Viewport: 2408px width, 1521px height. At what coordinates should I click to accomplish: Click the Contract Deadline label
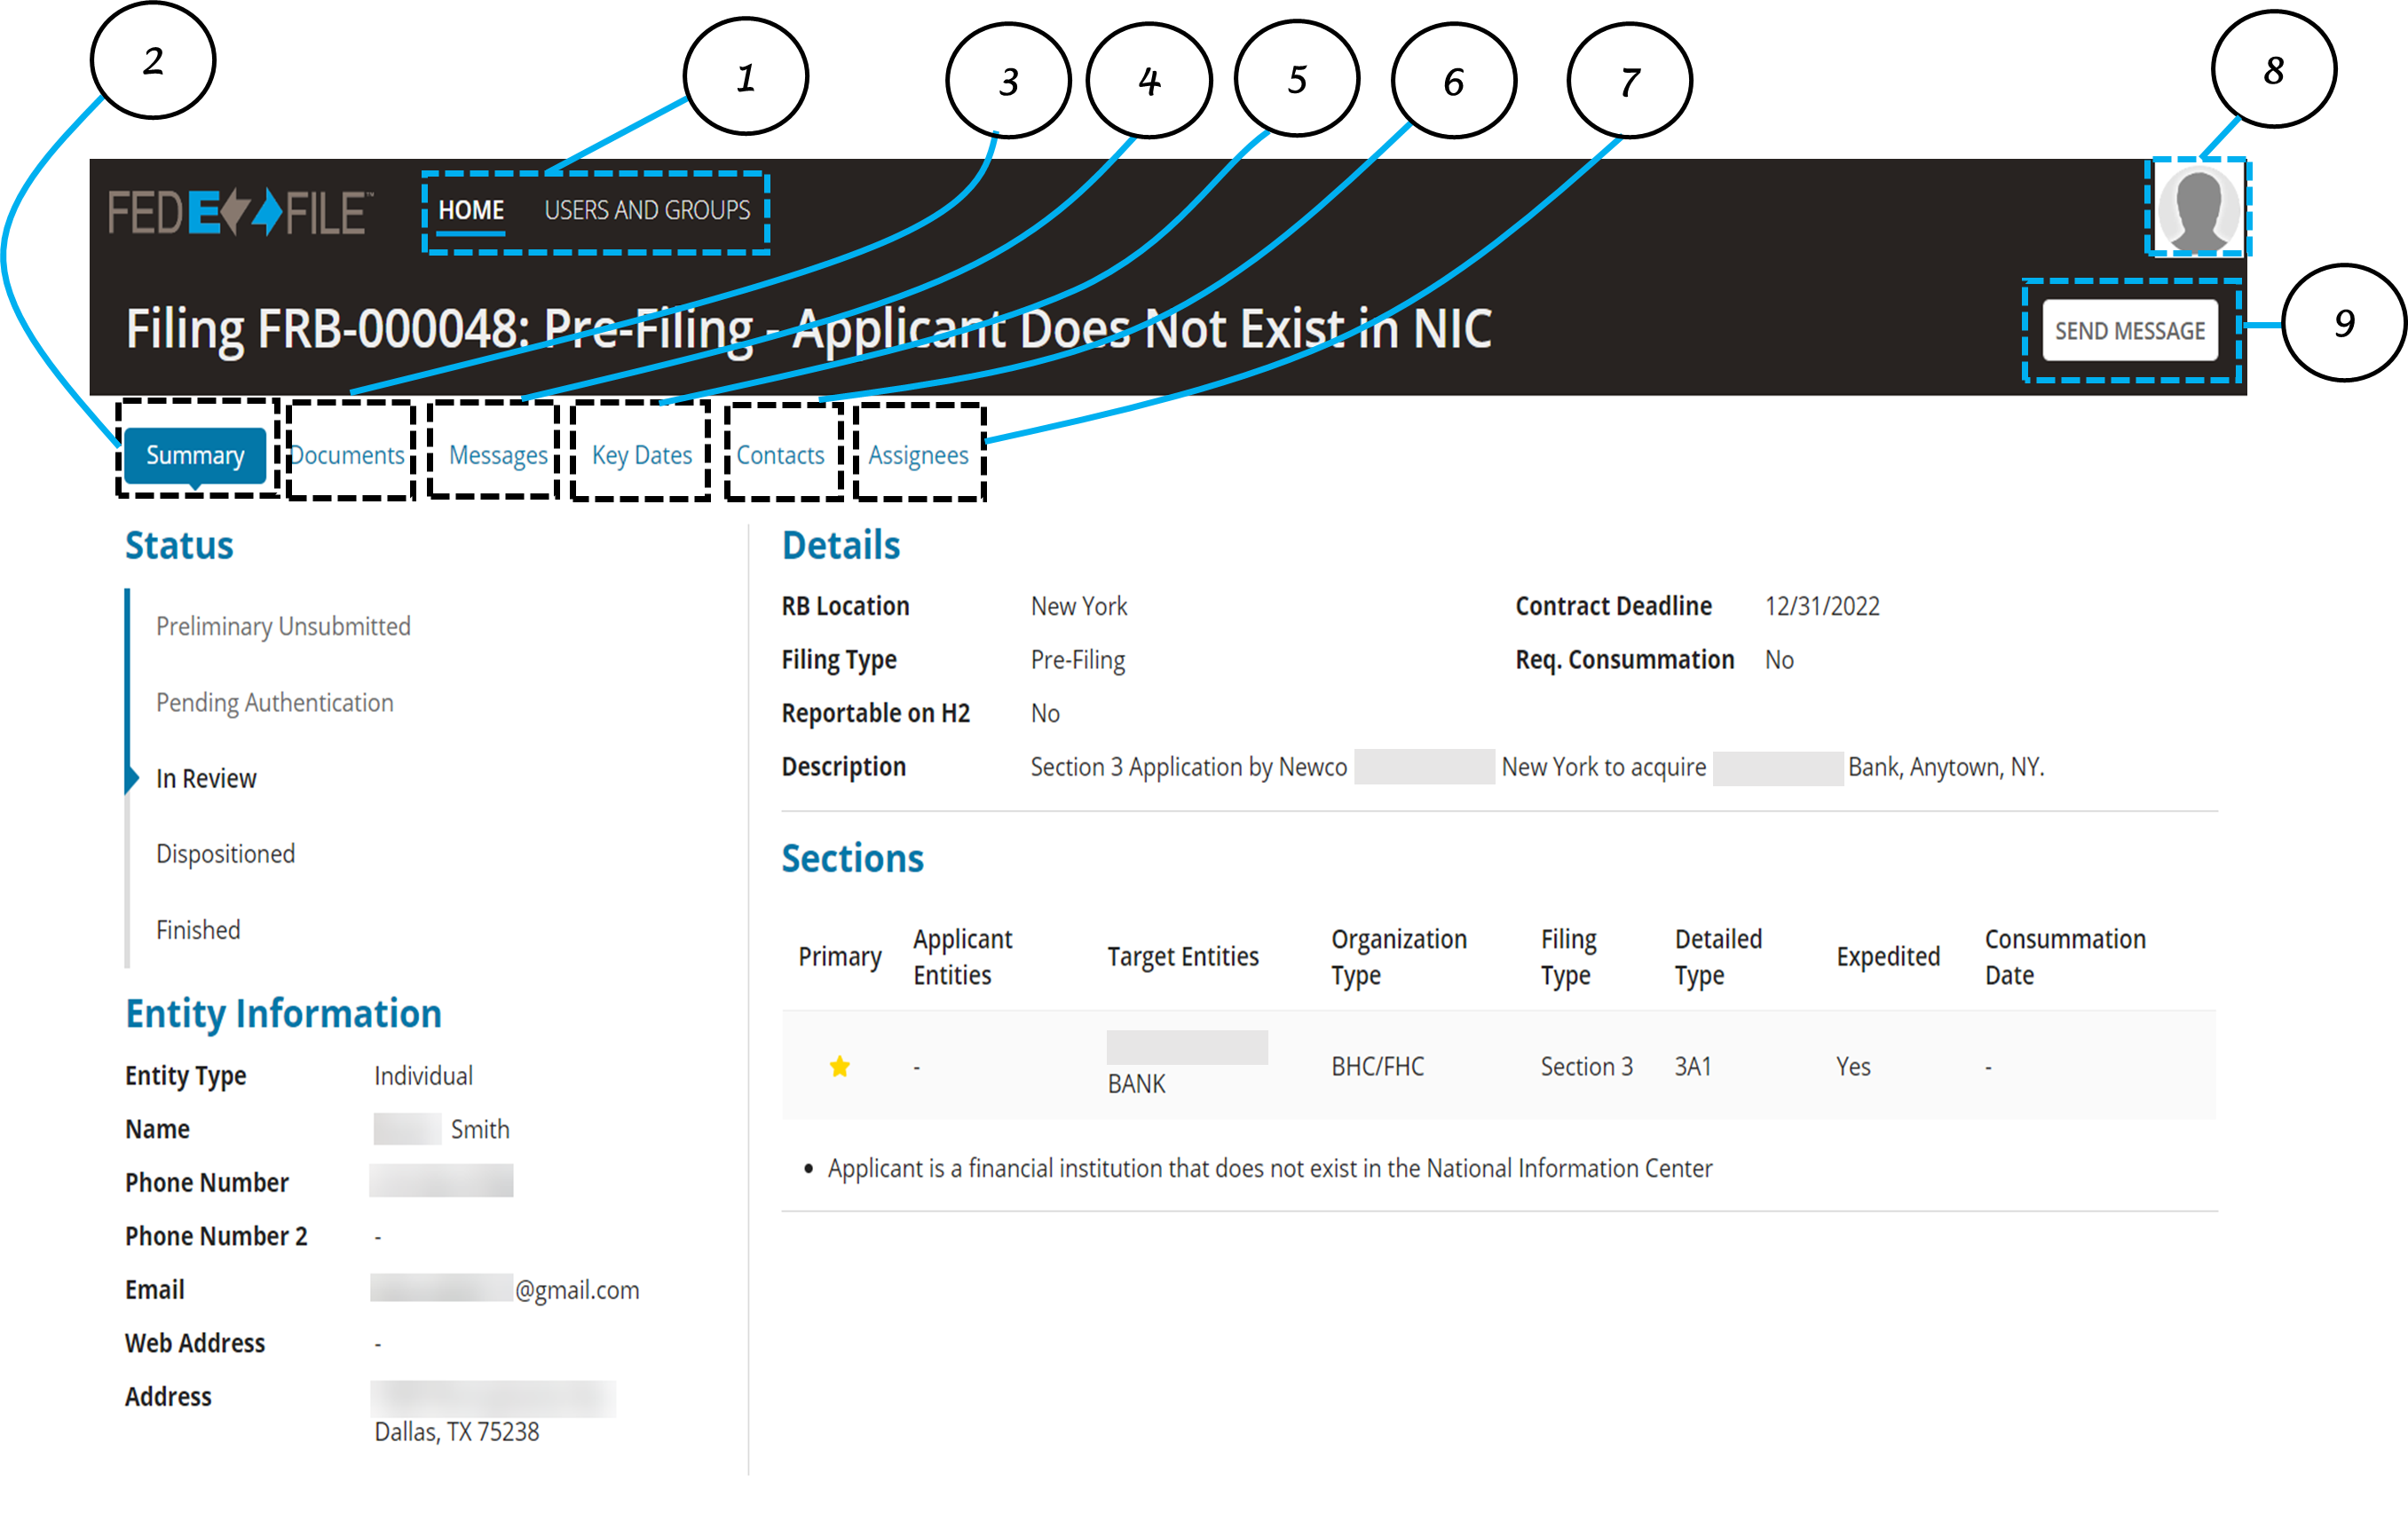pyautogui.click(x=1613, y=606)
